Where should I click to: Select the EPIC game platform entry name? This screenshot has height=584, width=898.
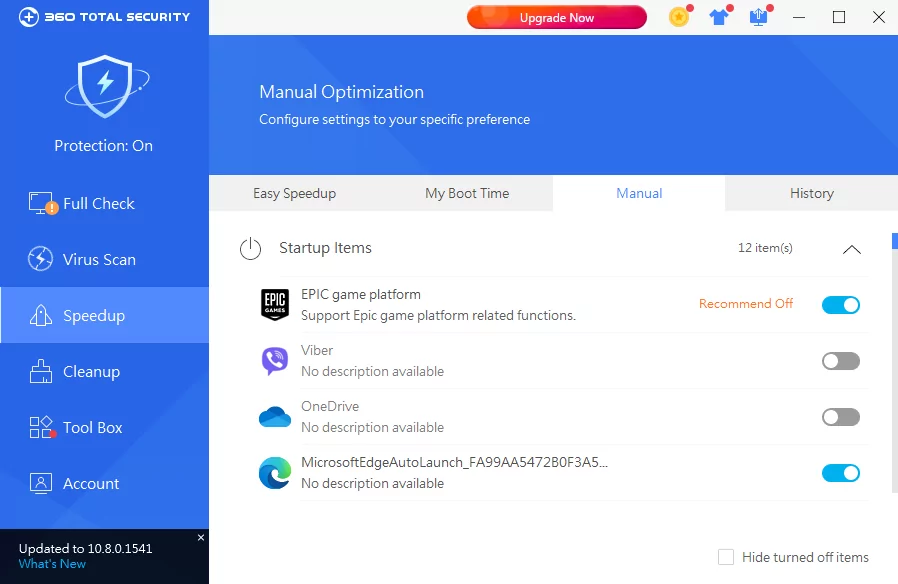coord(361,294)
